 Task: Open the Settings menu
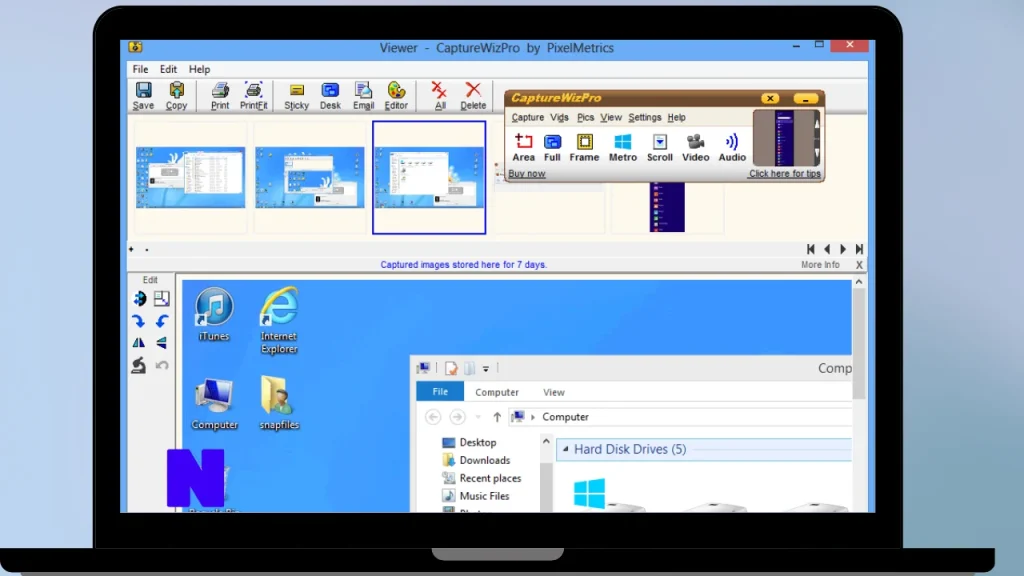coord(645,118)
